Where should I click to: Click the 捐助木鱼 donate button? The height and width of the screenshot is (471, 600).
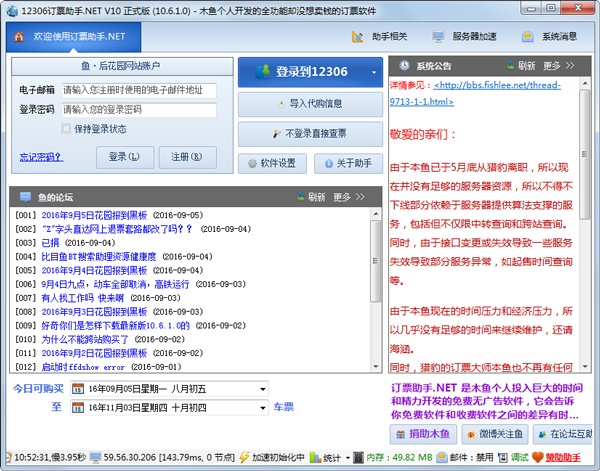click(x=423, y=434)
